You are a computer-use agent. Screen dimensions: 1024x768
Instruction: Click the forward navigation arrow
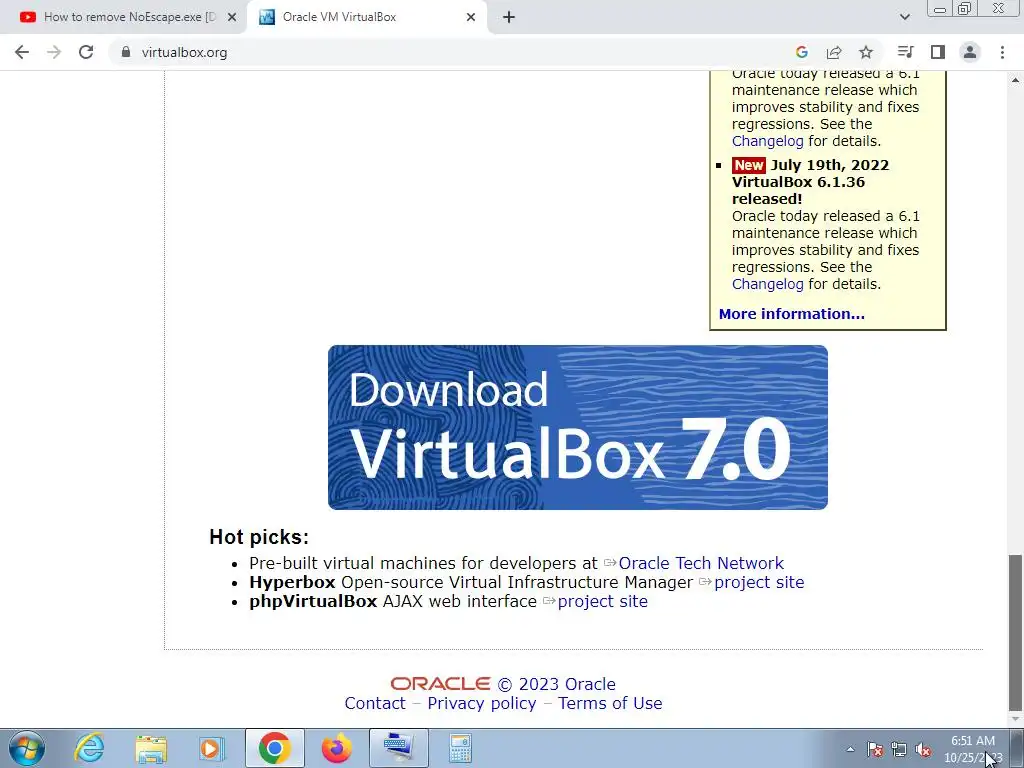[54, 52]
